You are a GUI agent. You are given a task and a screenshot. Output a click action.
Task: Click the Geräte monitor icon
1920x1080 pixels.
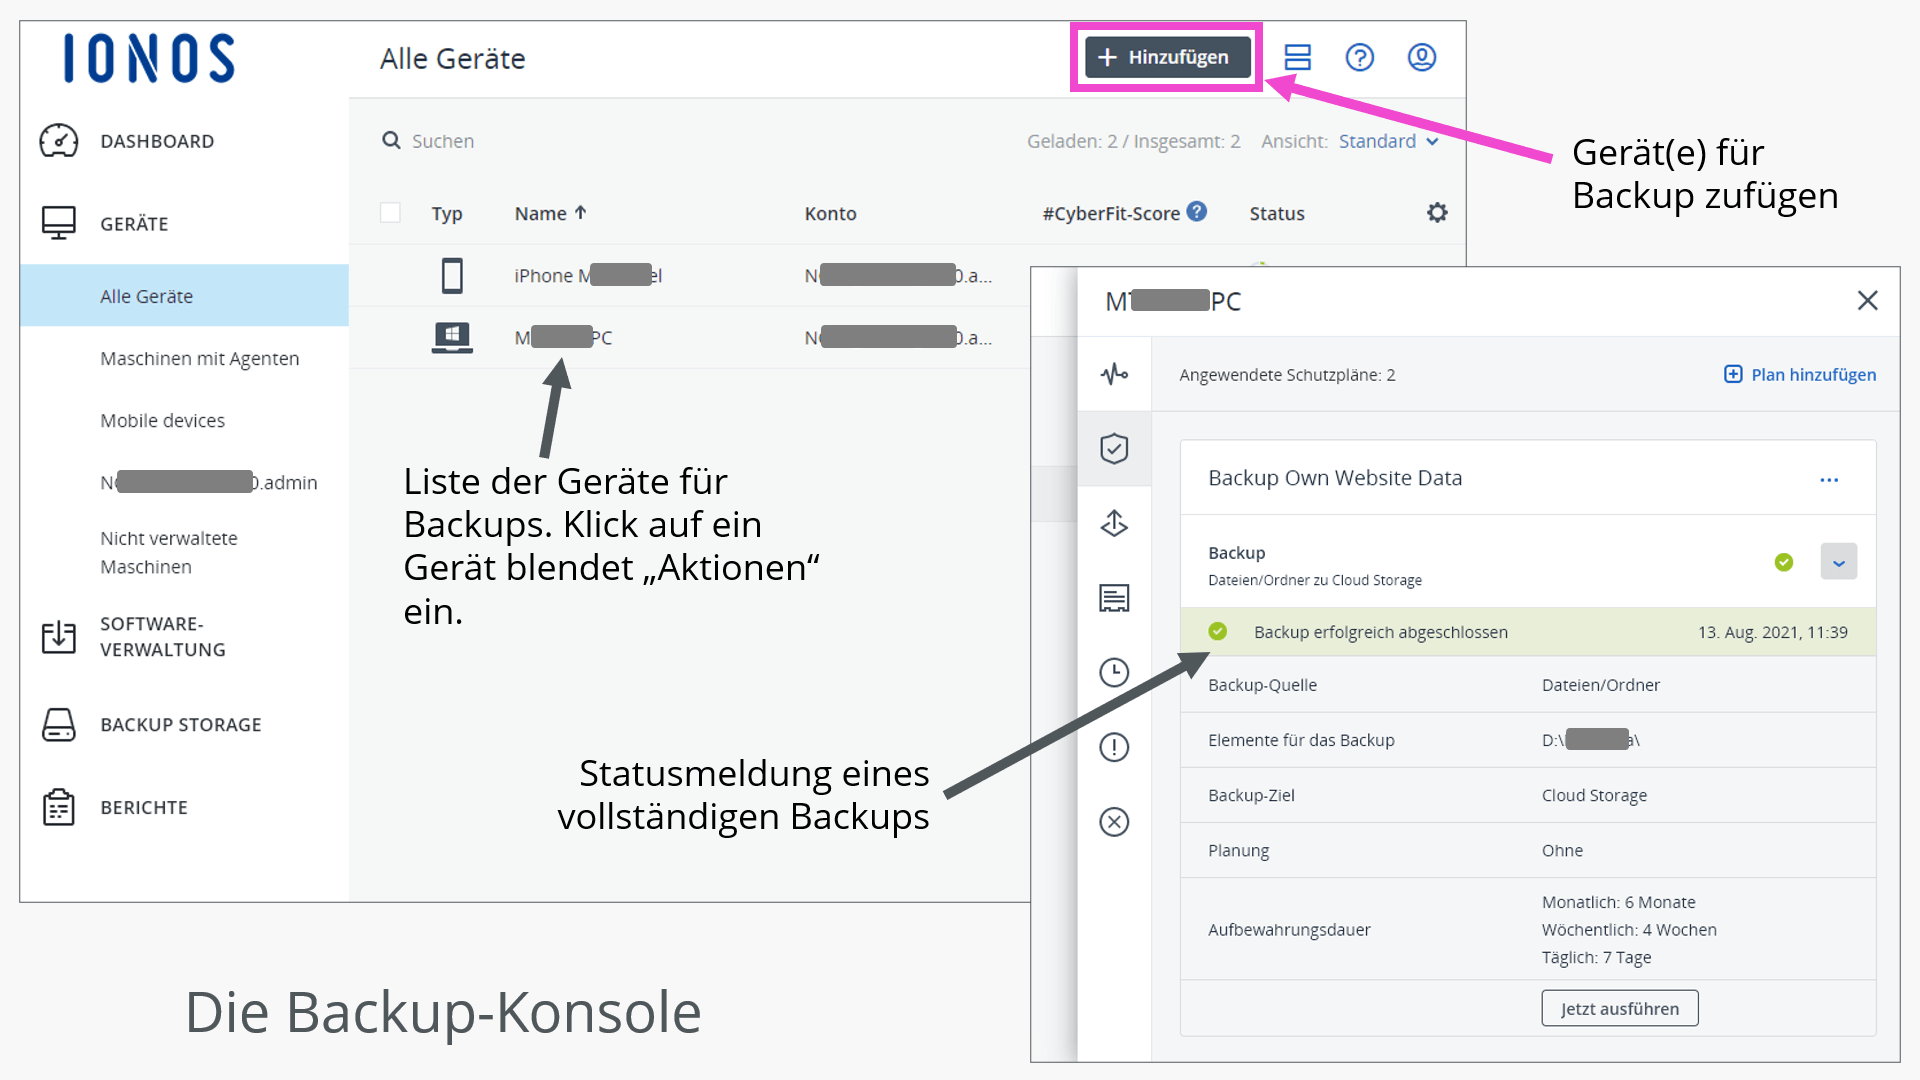pos(59,223)
